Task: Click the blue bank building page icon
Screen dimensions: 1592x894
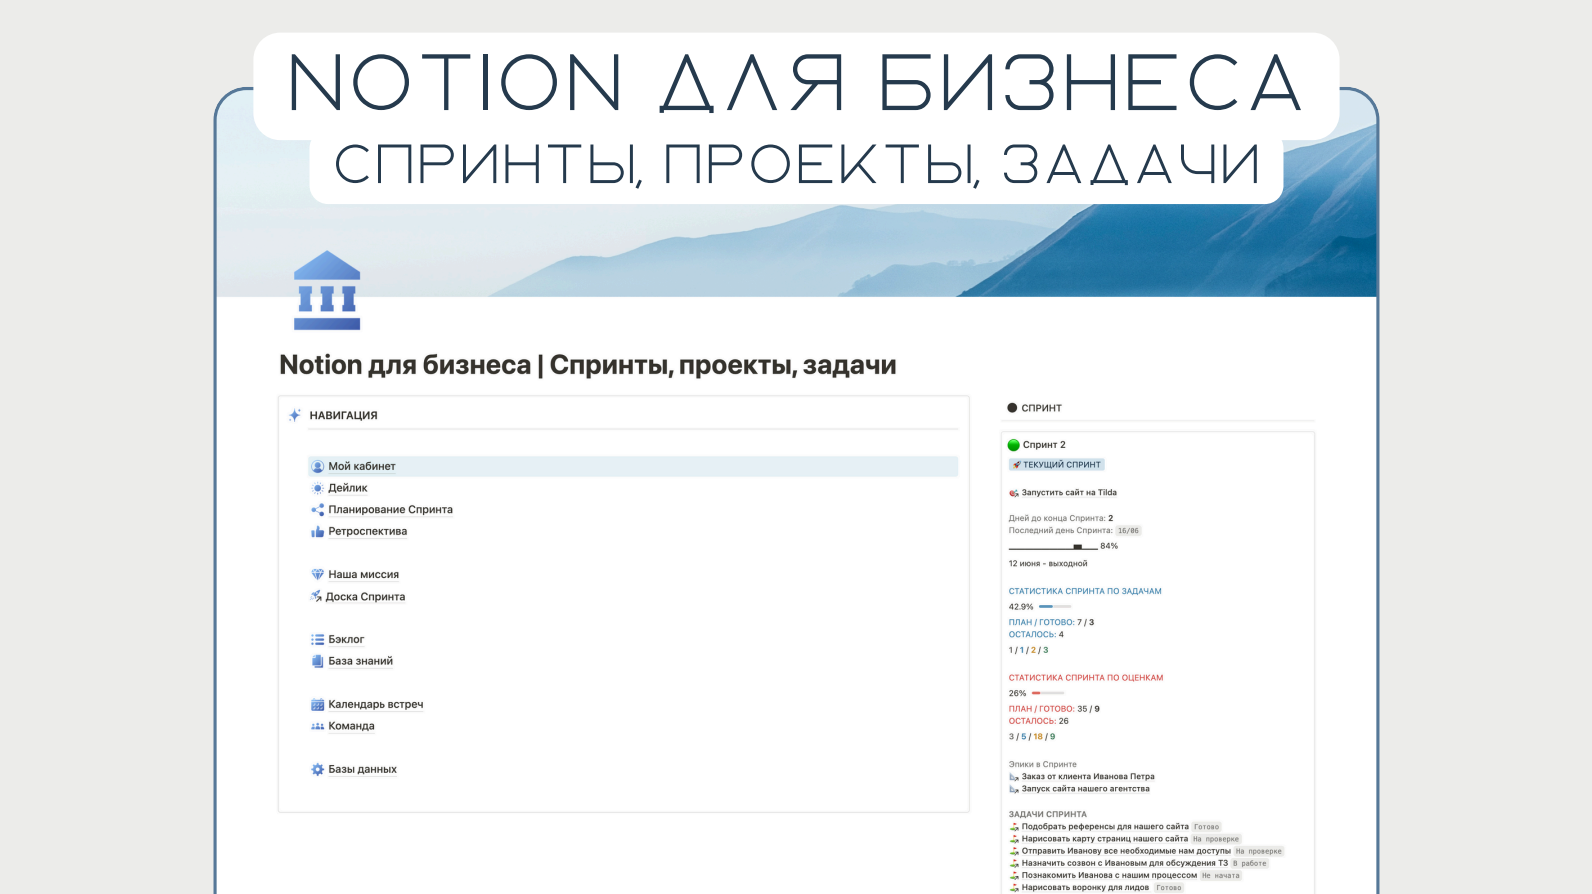Action: 327,290
